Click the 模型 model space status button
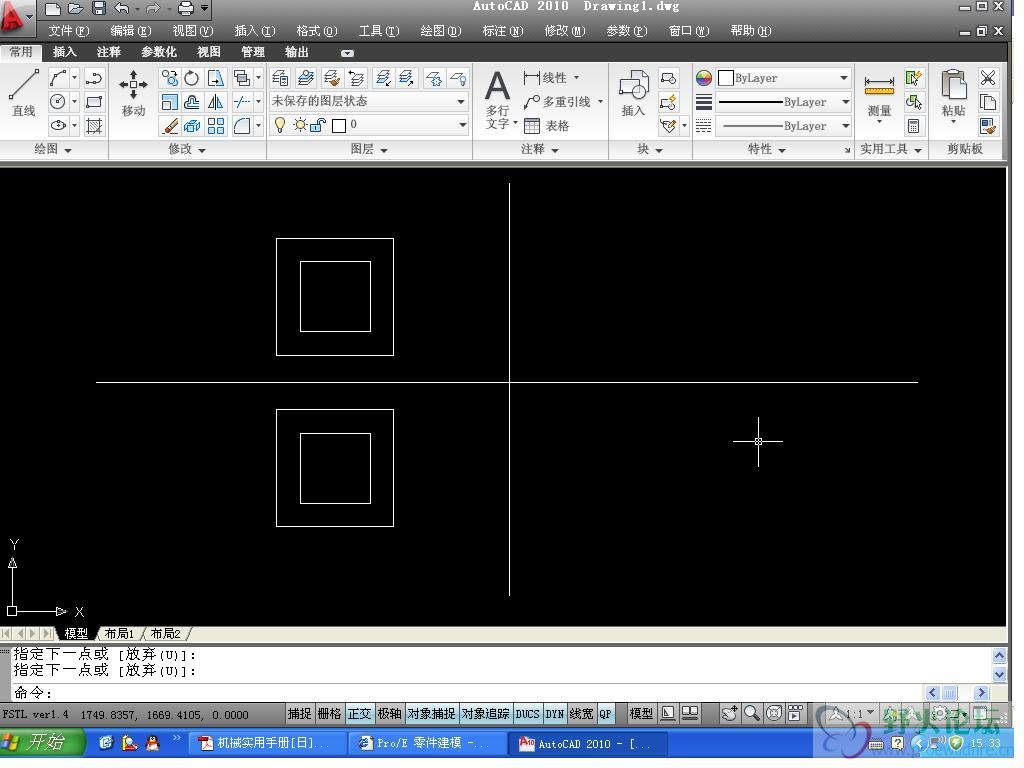The image size is (1024, 768). (x=641, y=714)
